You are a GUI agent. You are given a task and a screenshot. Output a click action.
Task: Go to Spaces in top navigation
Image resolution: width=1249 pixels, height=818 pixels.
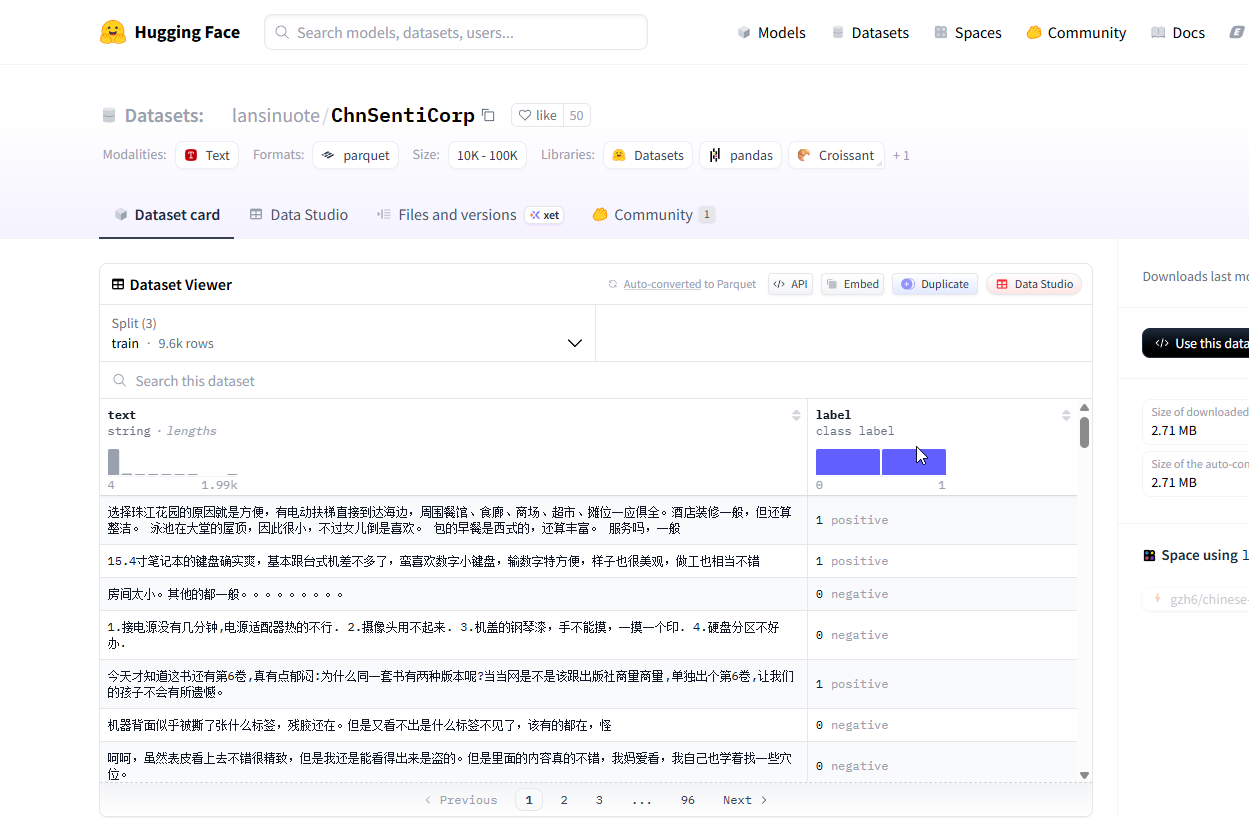pos(967,32)
